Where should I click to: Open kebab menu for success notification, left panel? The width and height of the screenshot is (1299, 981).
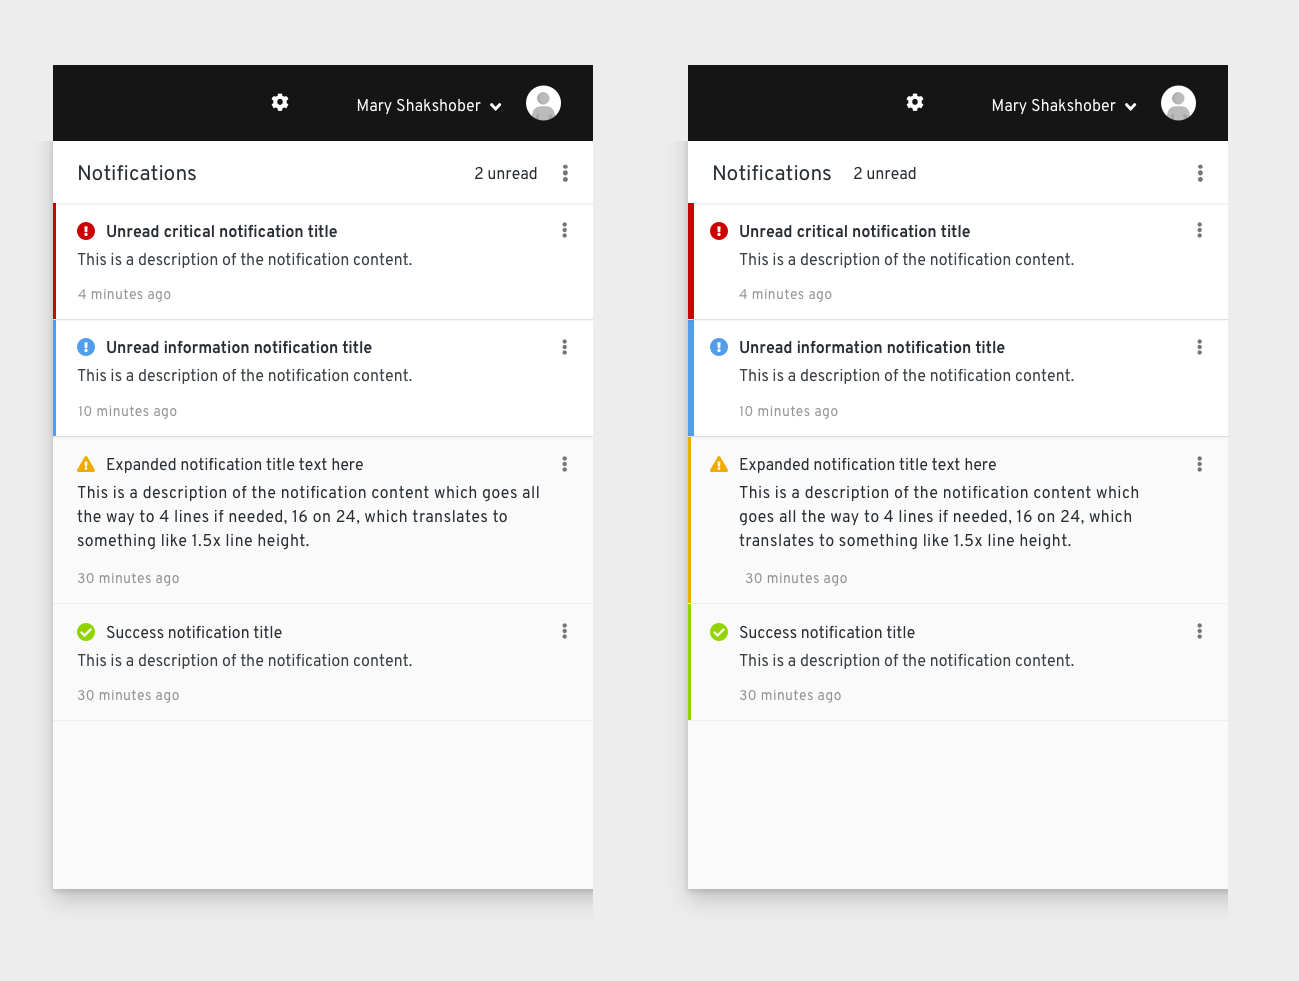point(565,631)
